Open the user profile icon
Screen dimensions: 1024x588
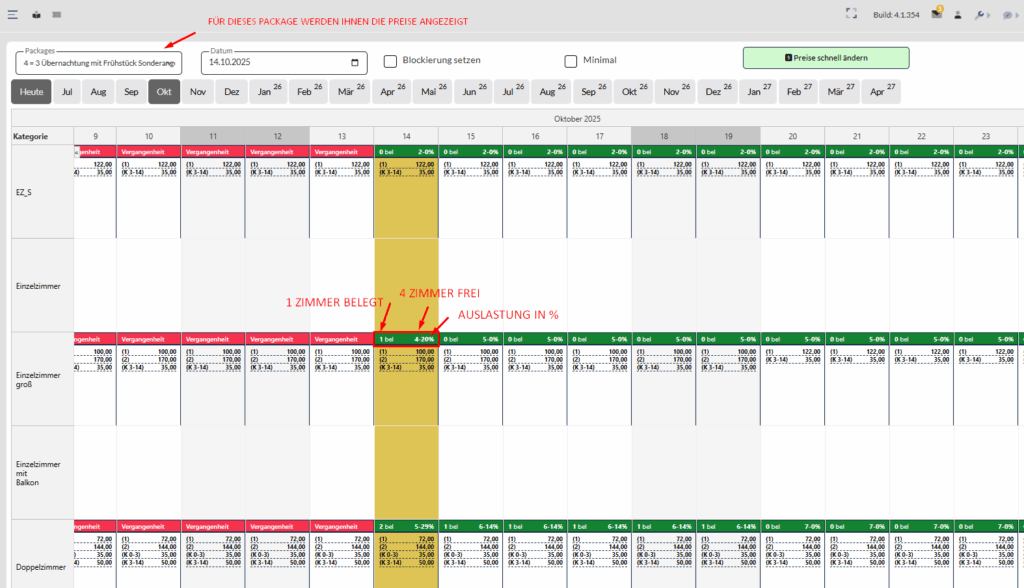pos(958,15)
